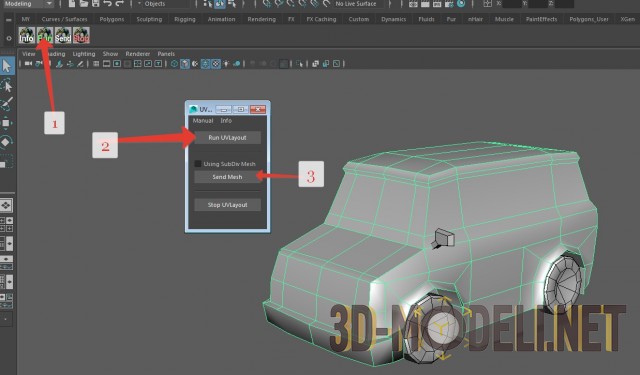The width and height of the screenshot is (640, 375).
Task: Open the Rendering shelf tab
Action: [262, 19]
